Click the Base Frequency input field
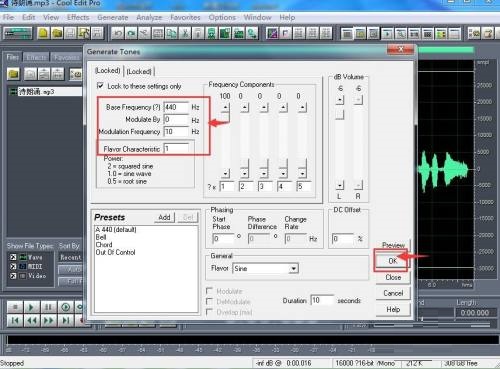Viewport: 500px width, 369px height. (x=176, y=107)
